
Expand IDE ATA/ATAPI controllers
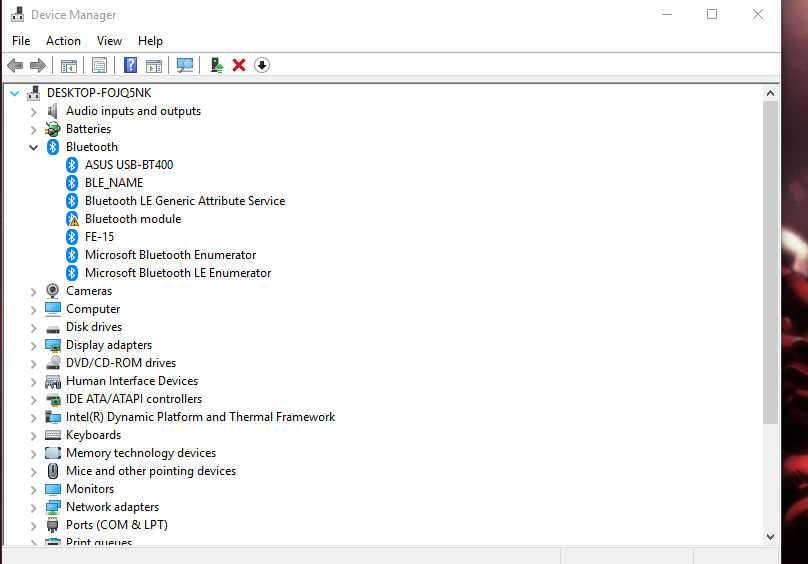tap(33, 400)
